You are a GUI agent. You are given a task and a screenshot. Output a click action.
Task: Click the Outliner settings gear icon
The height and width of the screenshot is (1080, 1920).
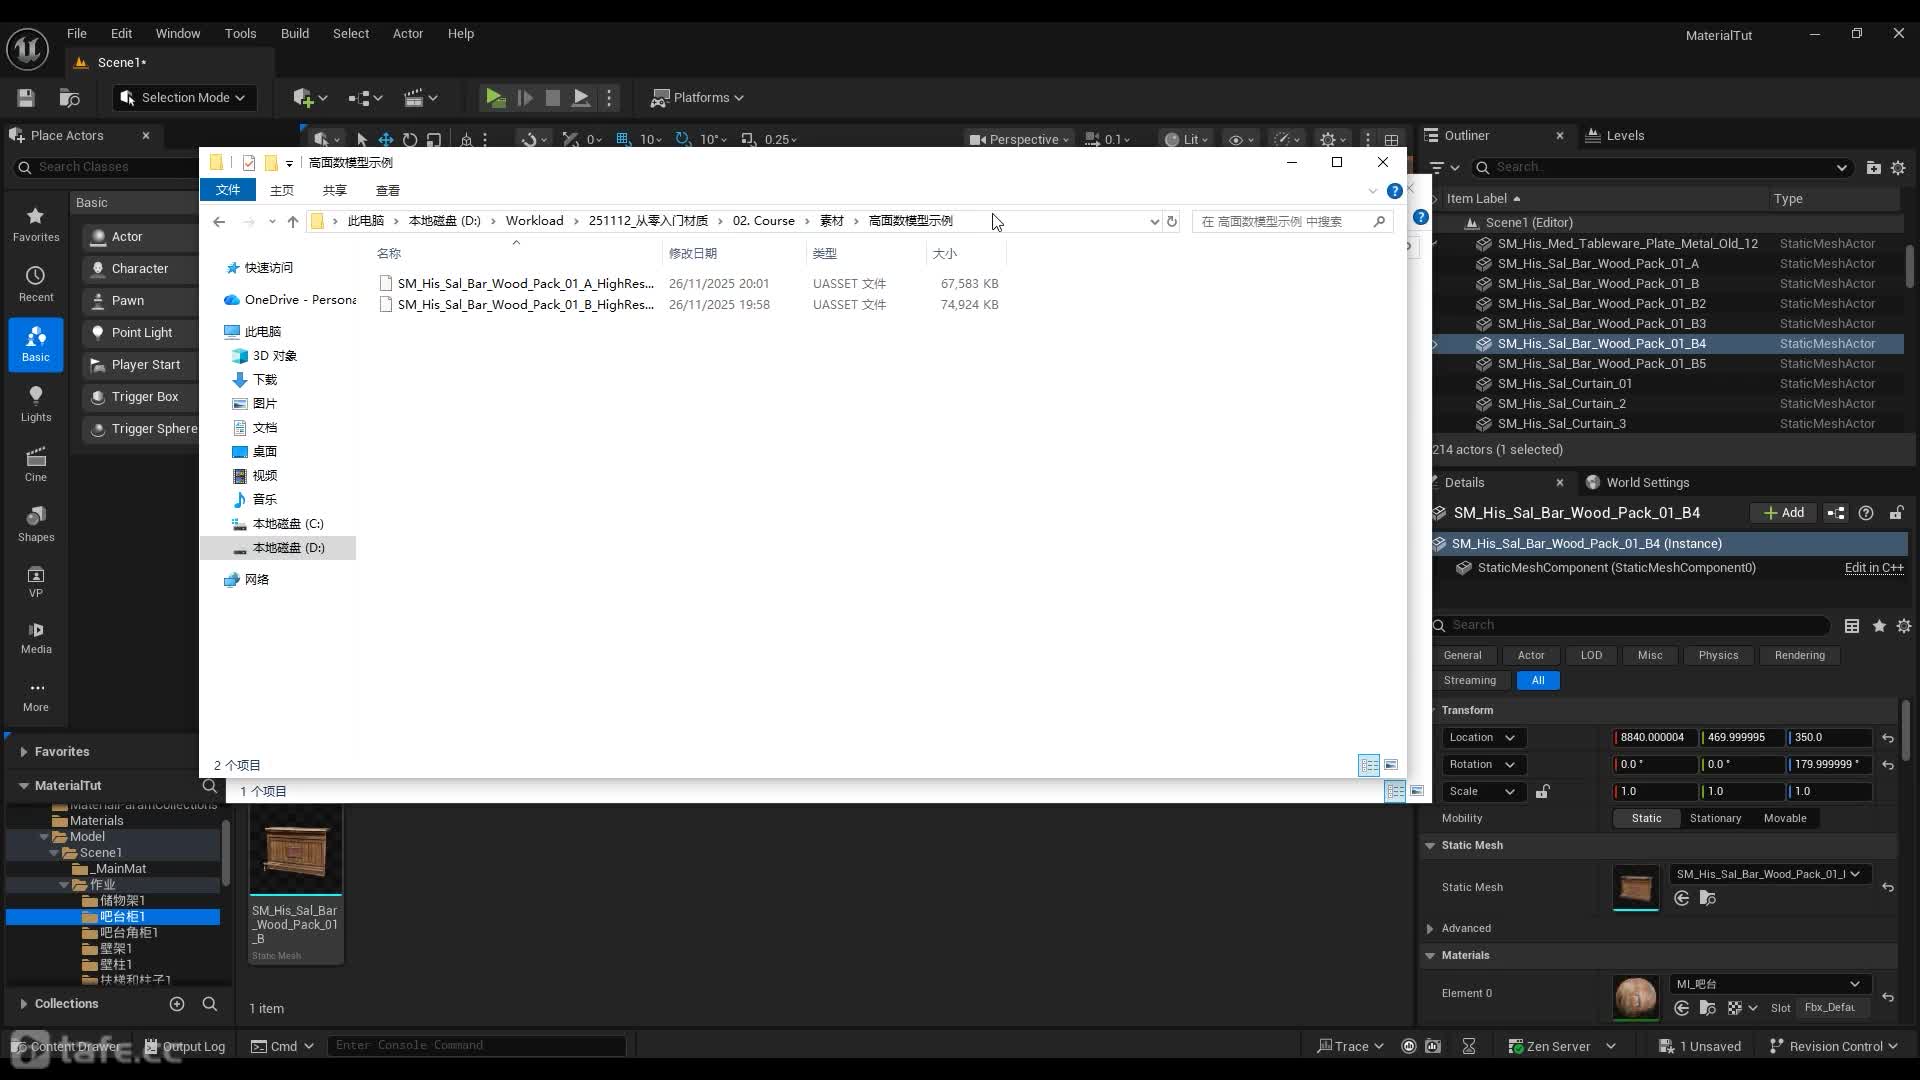point(1898,167)
